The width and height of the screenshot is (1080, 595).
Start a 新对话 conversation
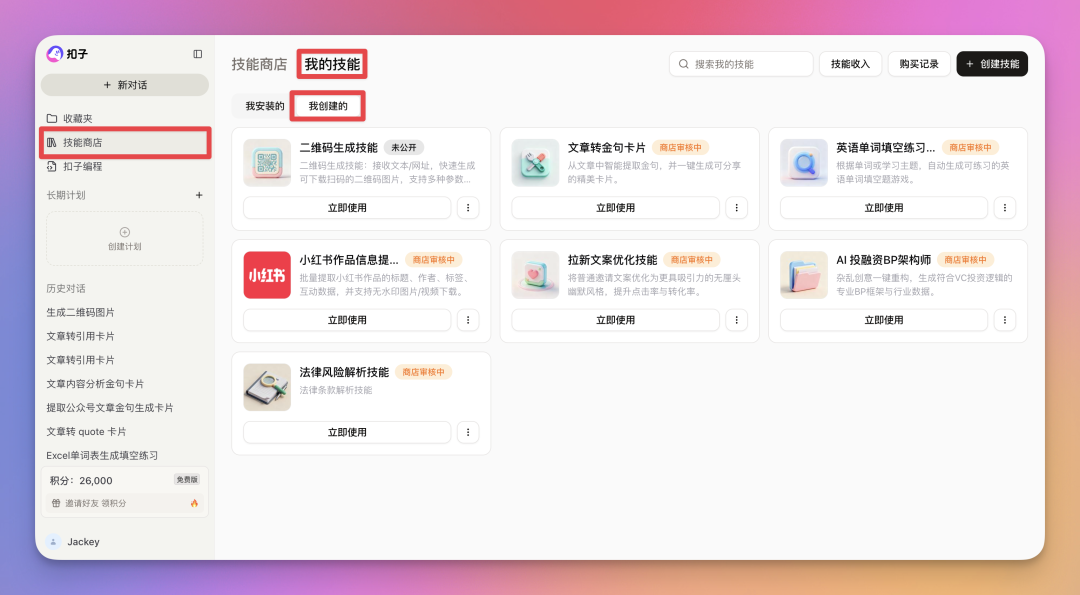click(125, 85)
